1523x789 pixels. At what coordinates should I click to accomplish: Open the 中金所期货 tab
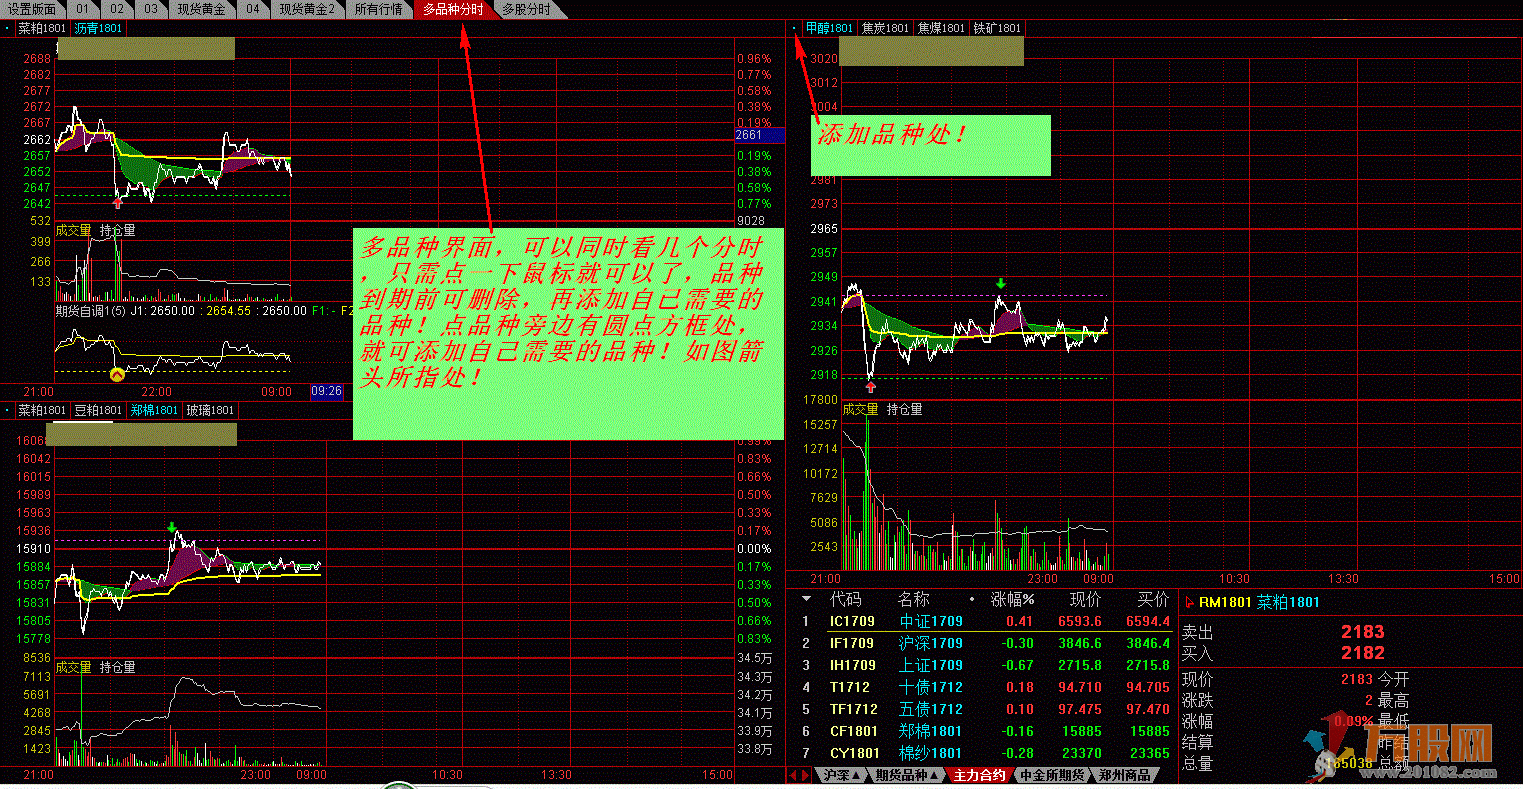[1051, 775]
